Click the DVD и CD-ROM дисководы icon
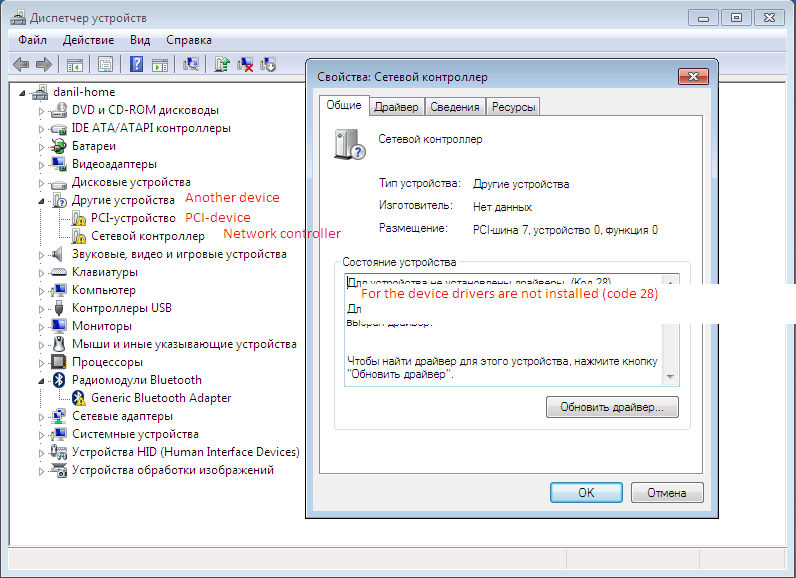Viewport: 796px width, 578px height. click(x=59, y=110)
